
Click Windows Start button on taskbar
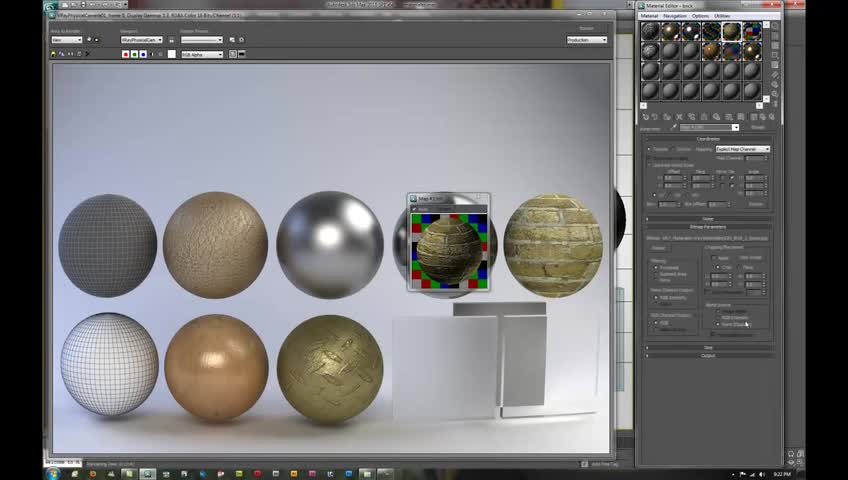point(53,474)
